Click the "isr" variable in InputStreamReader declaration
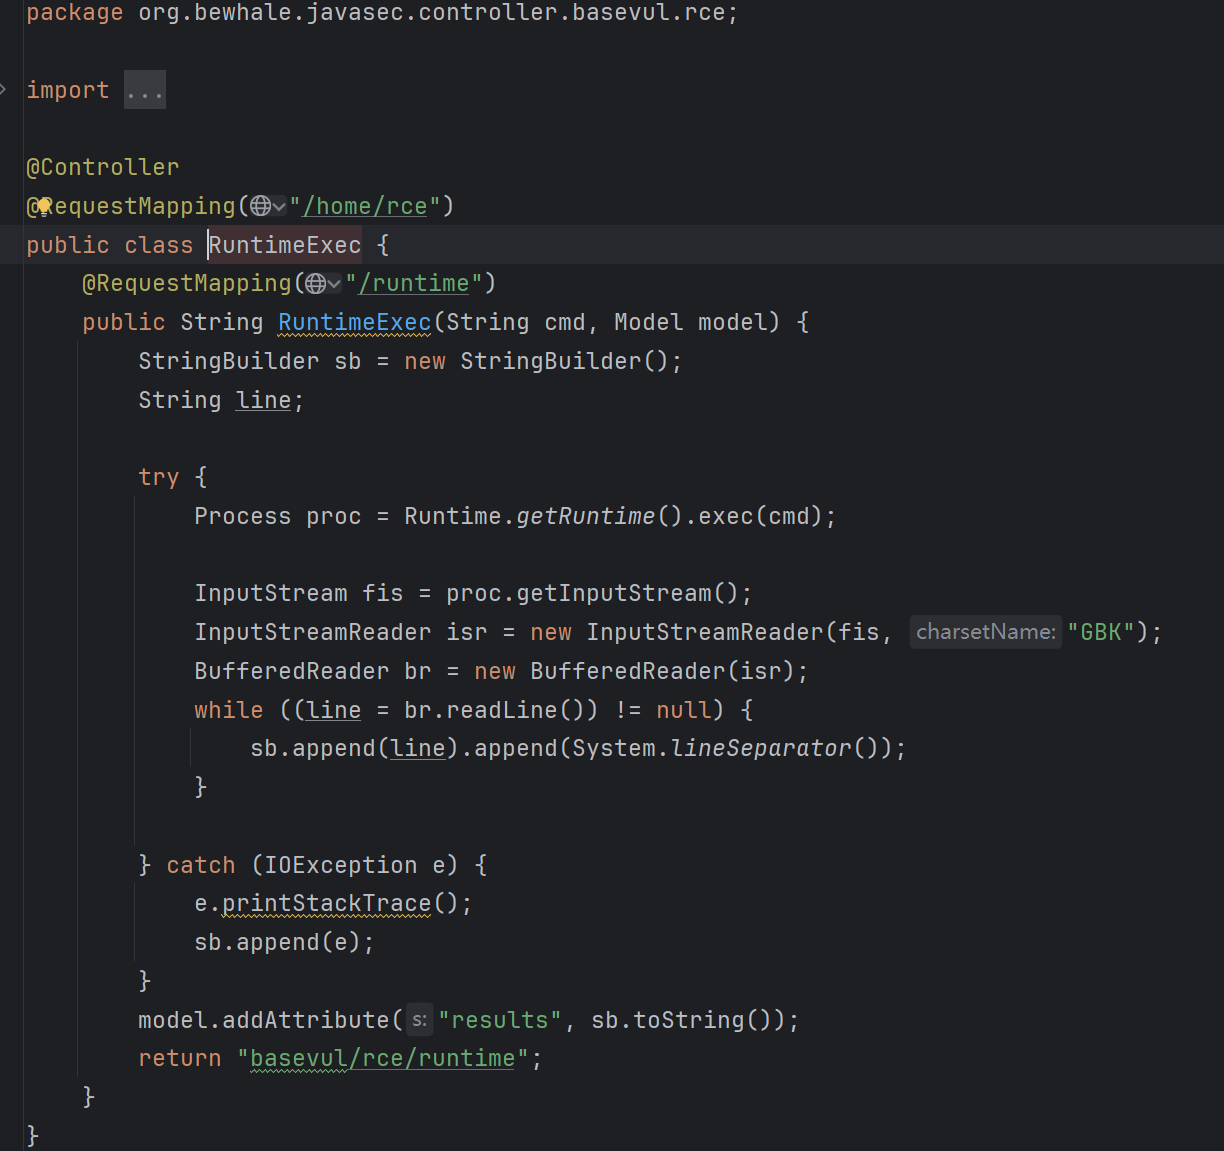Screen dimensions: 1224x1151 click(x=467, y=632)
